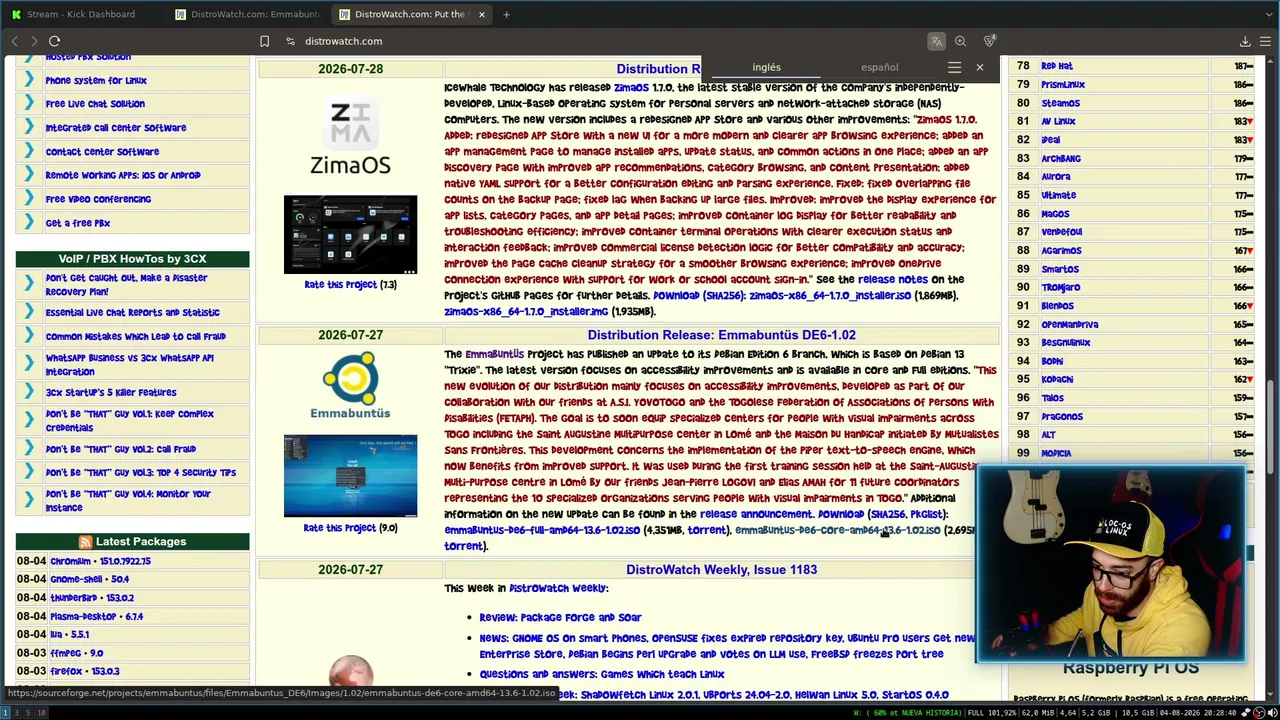Open Emmabuntüs 'release announcement' link

pos(756,514)
